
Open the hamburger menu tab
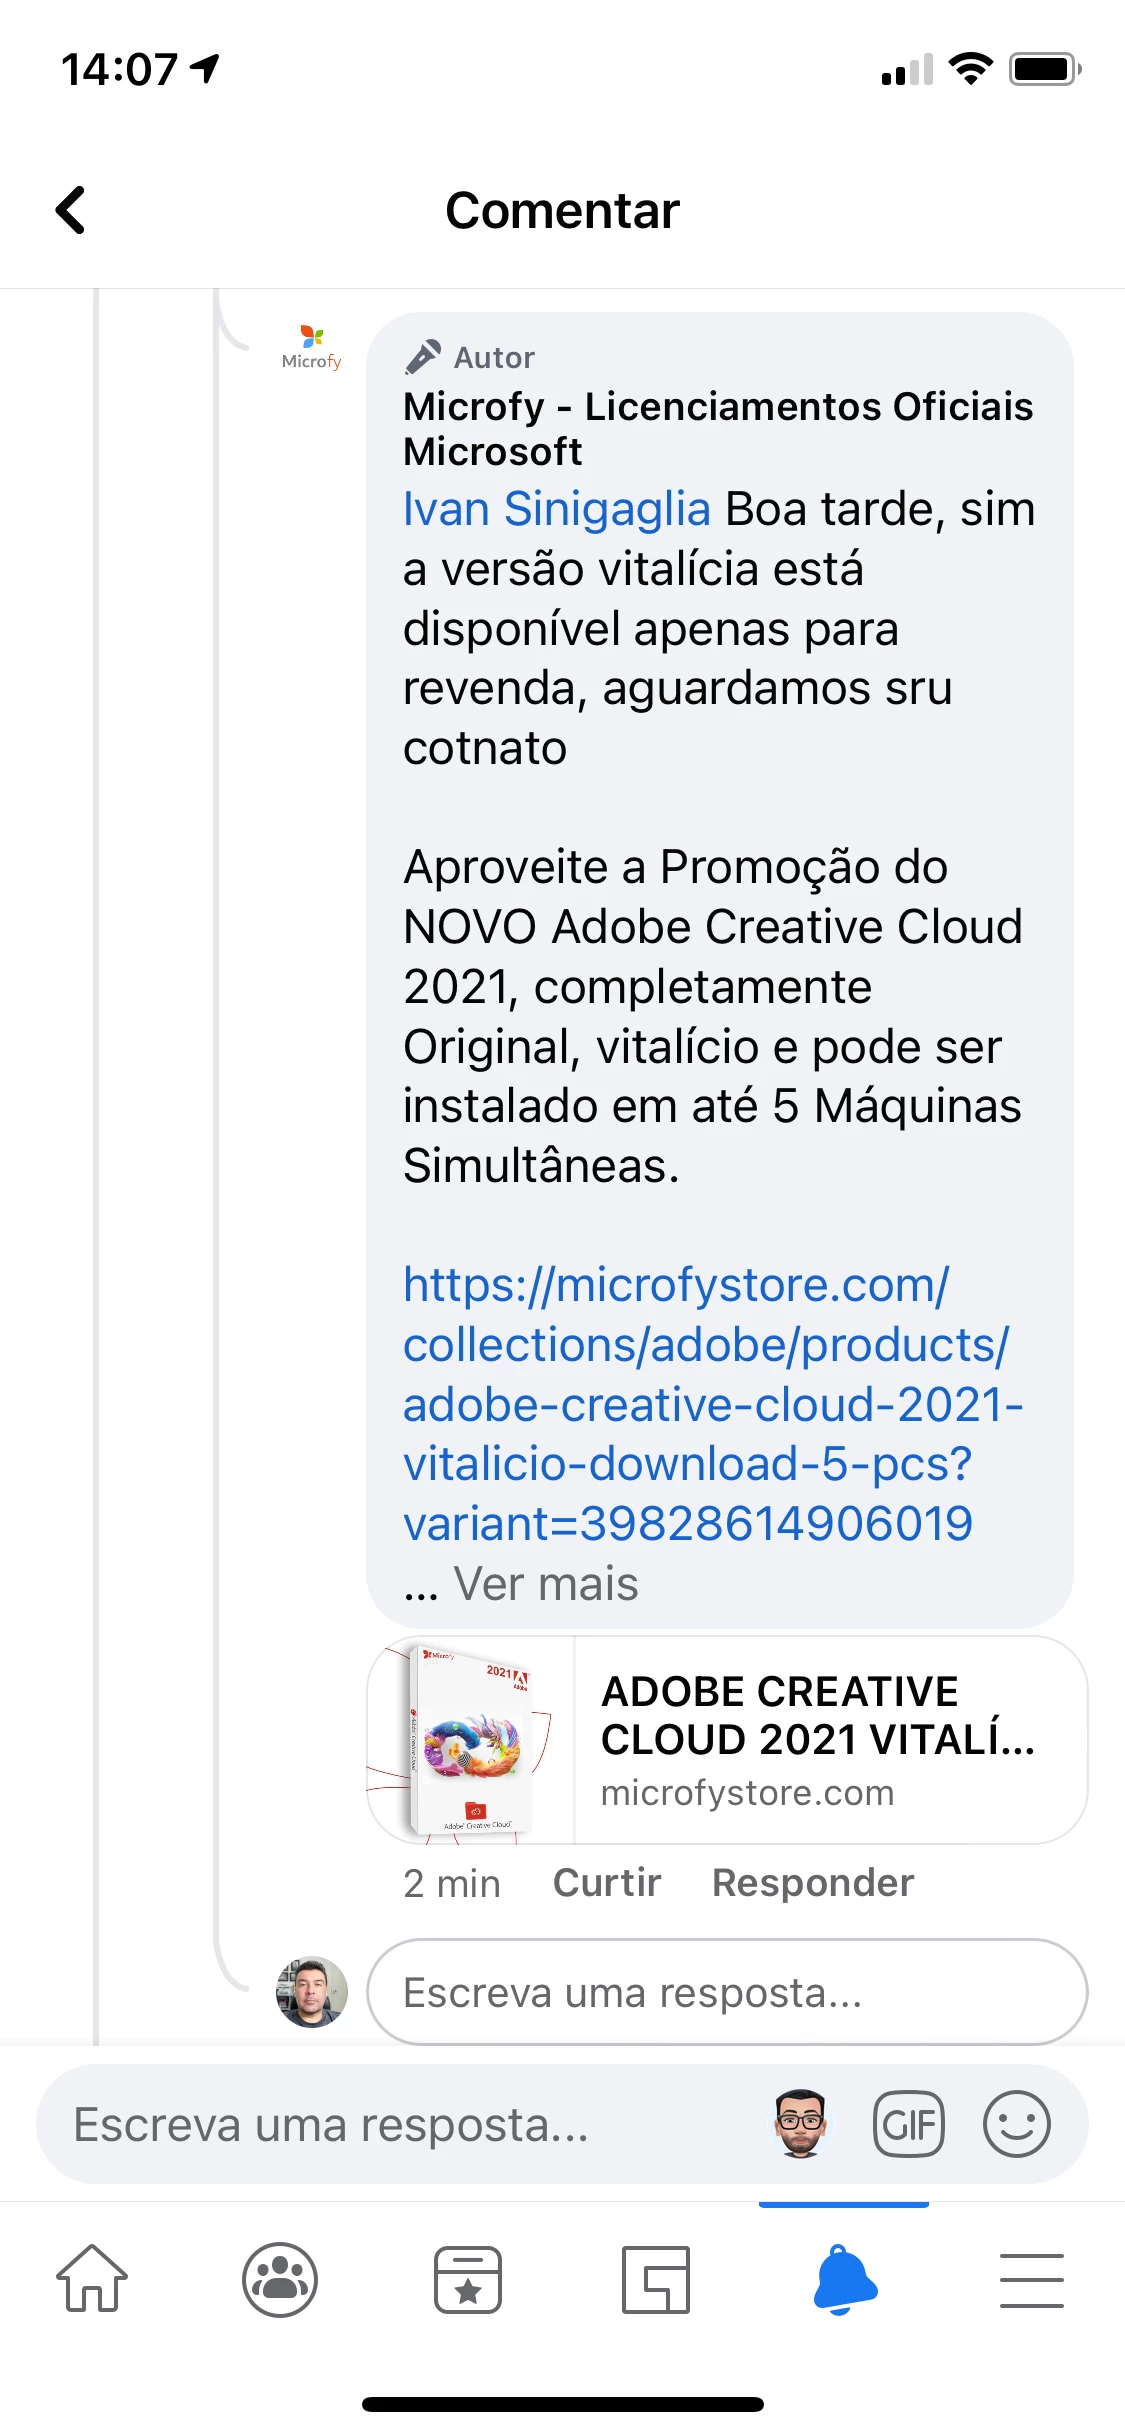coord(1032,2279)
